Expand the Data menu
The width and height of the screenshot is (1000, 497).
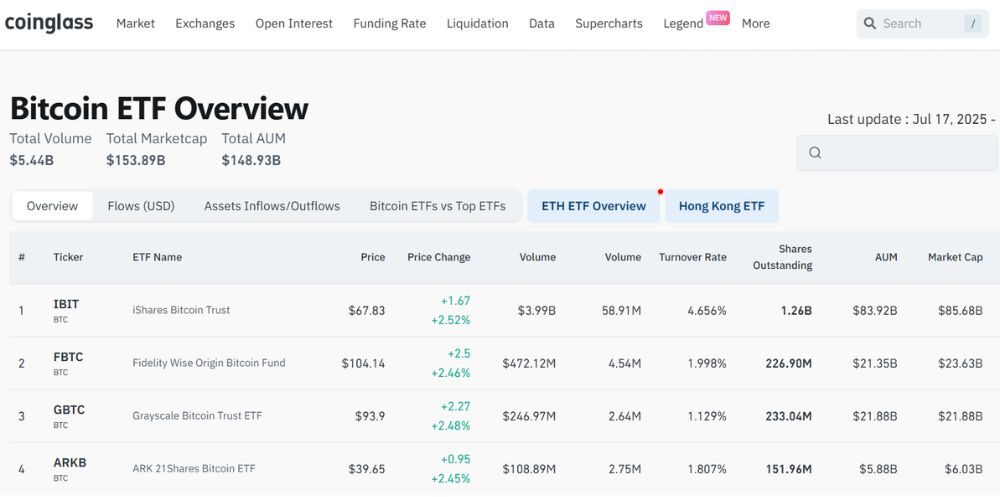[x=541, y=23]
